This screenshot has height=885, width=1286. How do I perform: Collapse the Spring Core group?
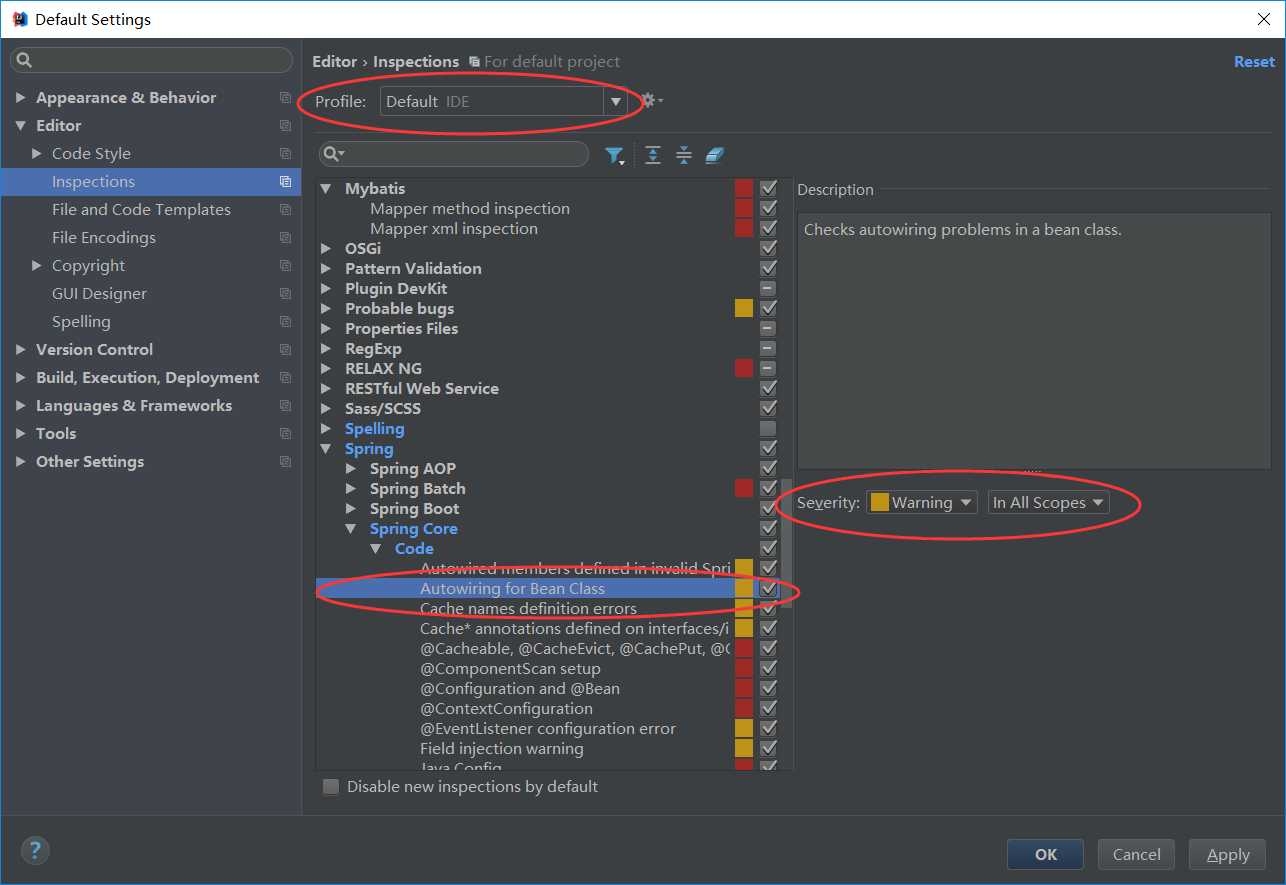pos(351,528)
